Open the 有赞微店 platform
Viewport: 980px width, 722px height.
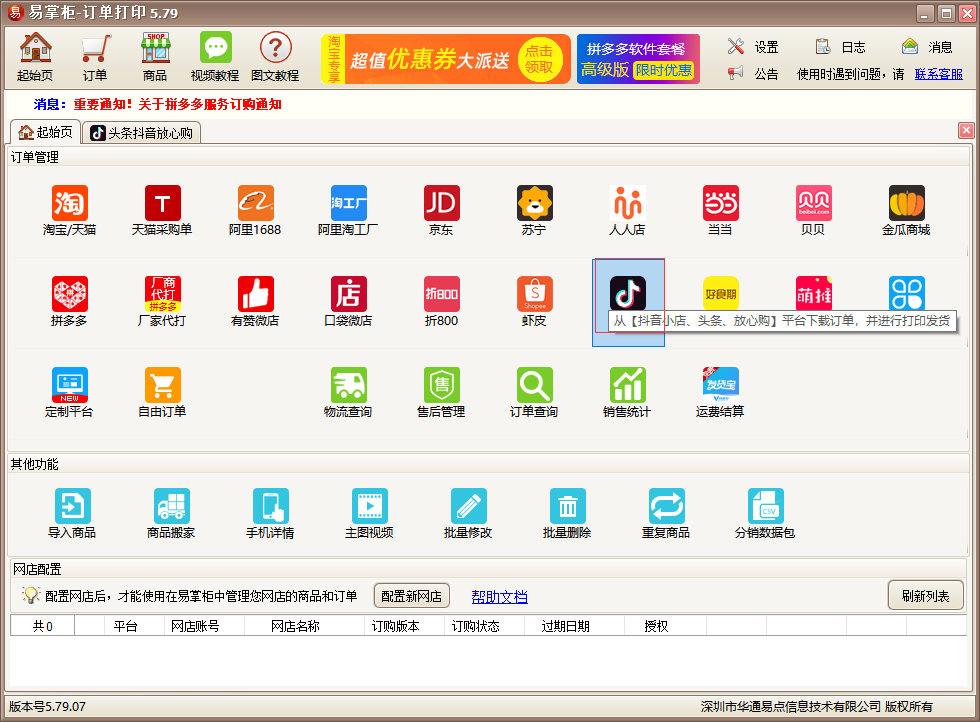pyautogui.click(x=255, y=302)
